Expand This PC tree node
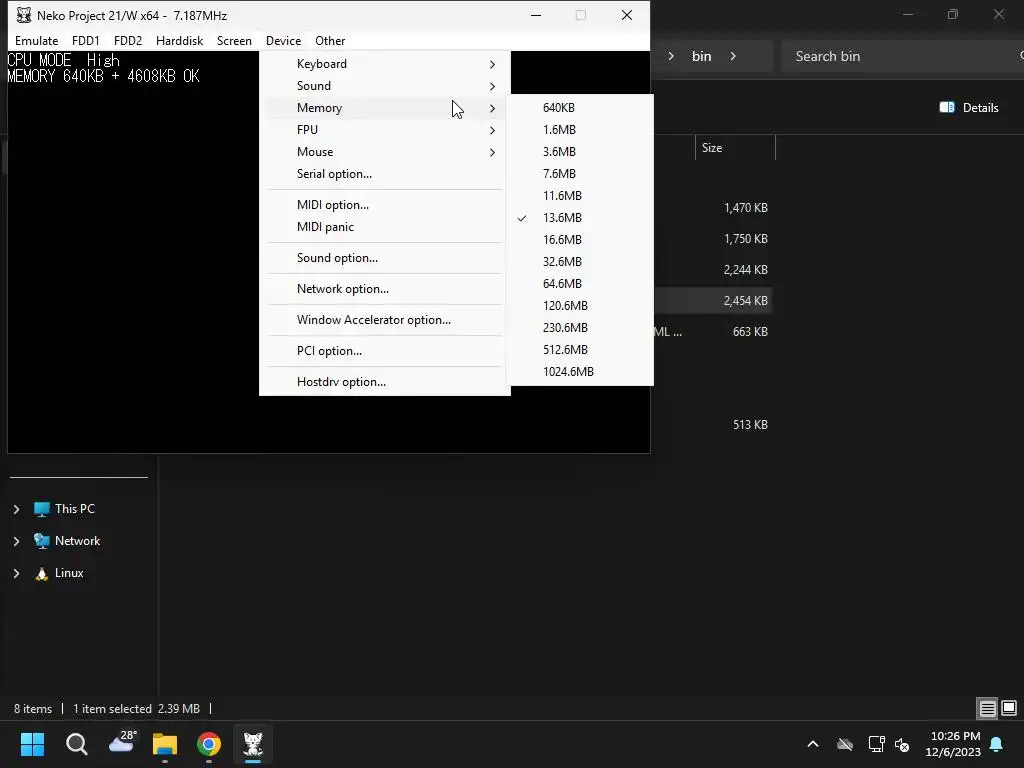 point(16,509)
